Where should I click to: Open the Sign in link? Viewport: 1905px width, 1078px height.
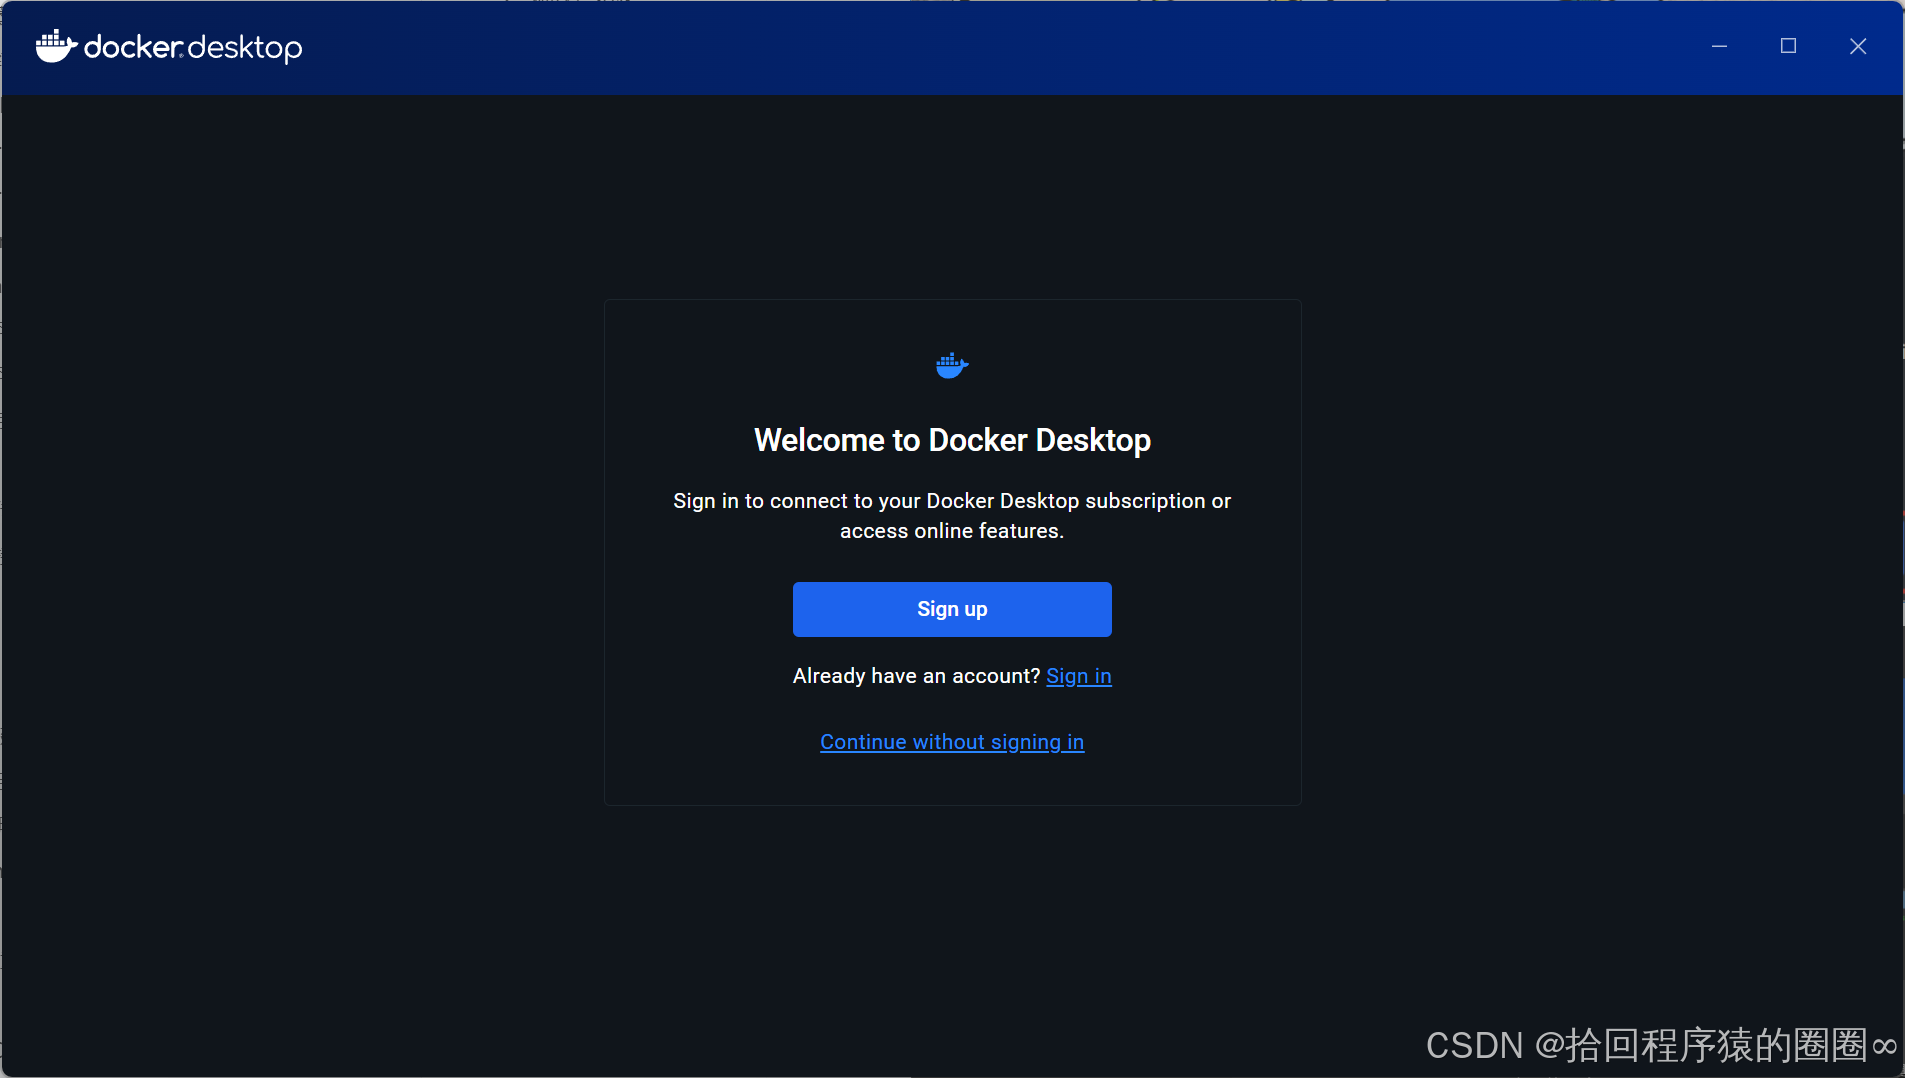(x=1079, y=676)
